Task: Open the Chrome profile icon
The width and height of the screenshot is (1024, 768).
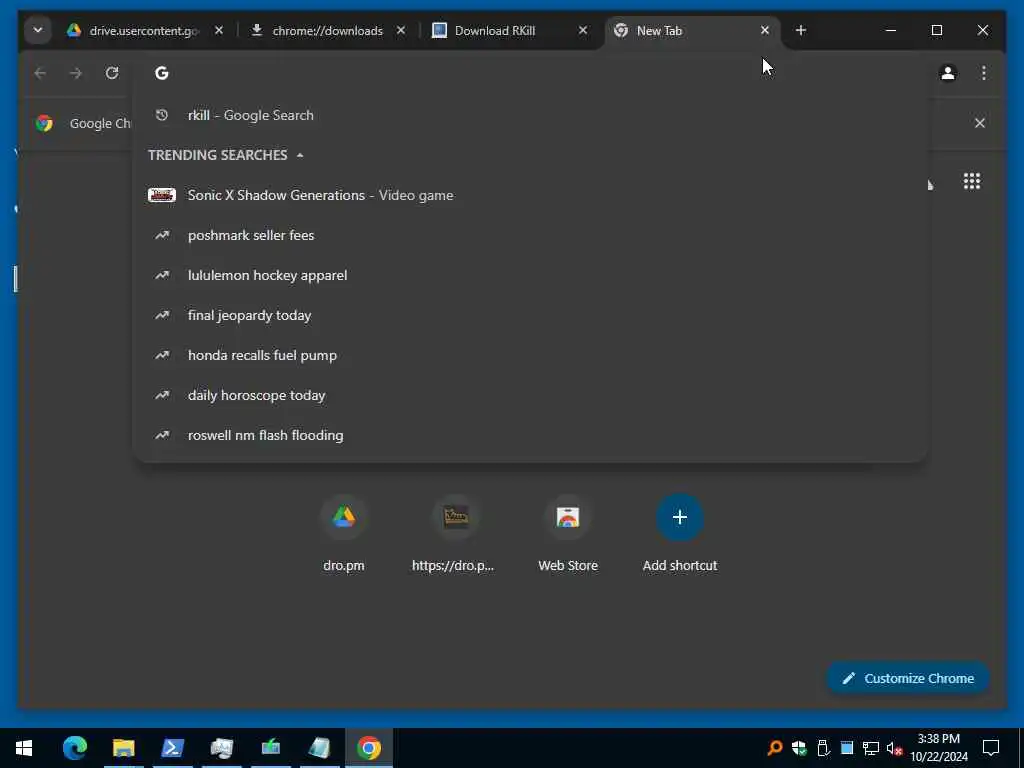Action: point(948,73)
